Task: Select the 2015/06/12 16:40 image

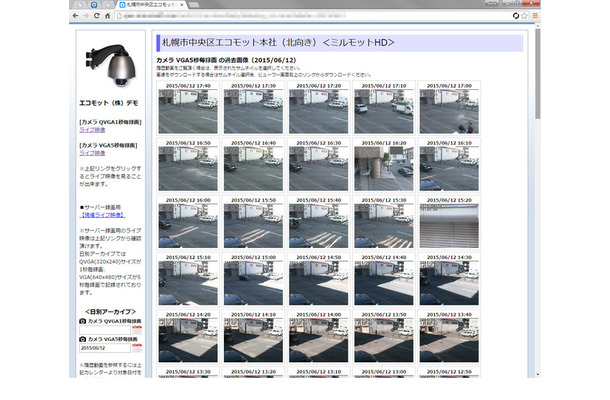Action: pos(253,168)
